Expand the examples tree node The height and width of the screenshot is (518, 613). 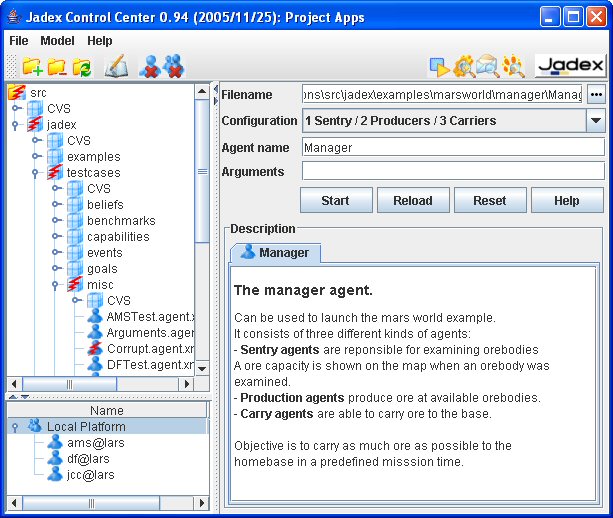pos(37,156)
